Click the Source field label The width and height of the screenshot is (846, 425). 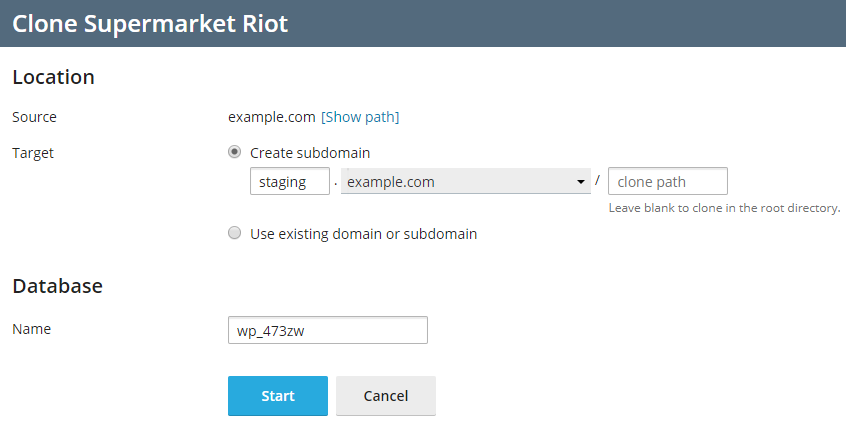(34, 117)
